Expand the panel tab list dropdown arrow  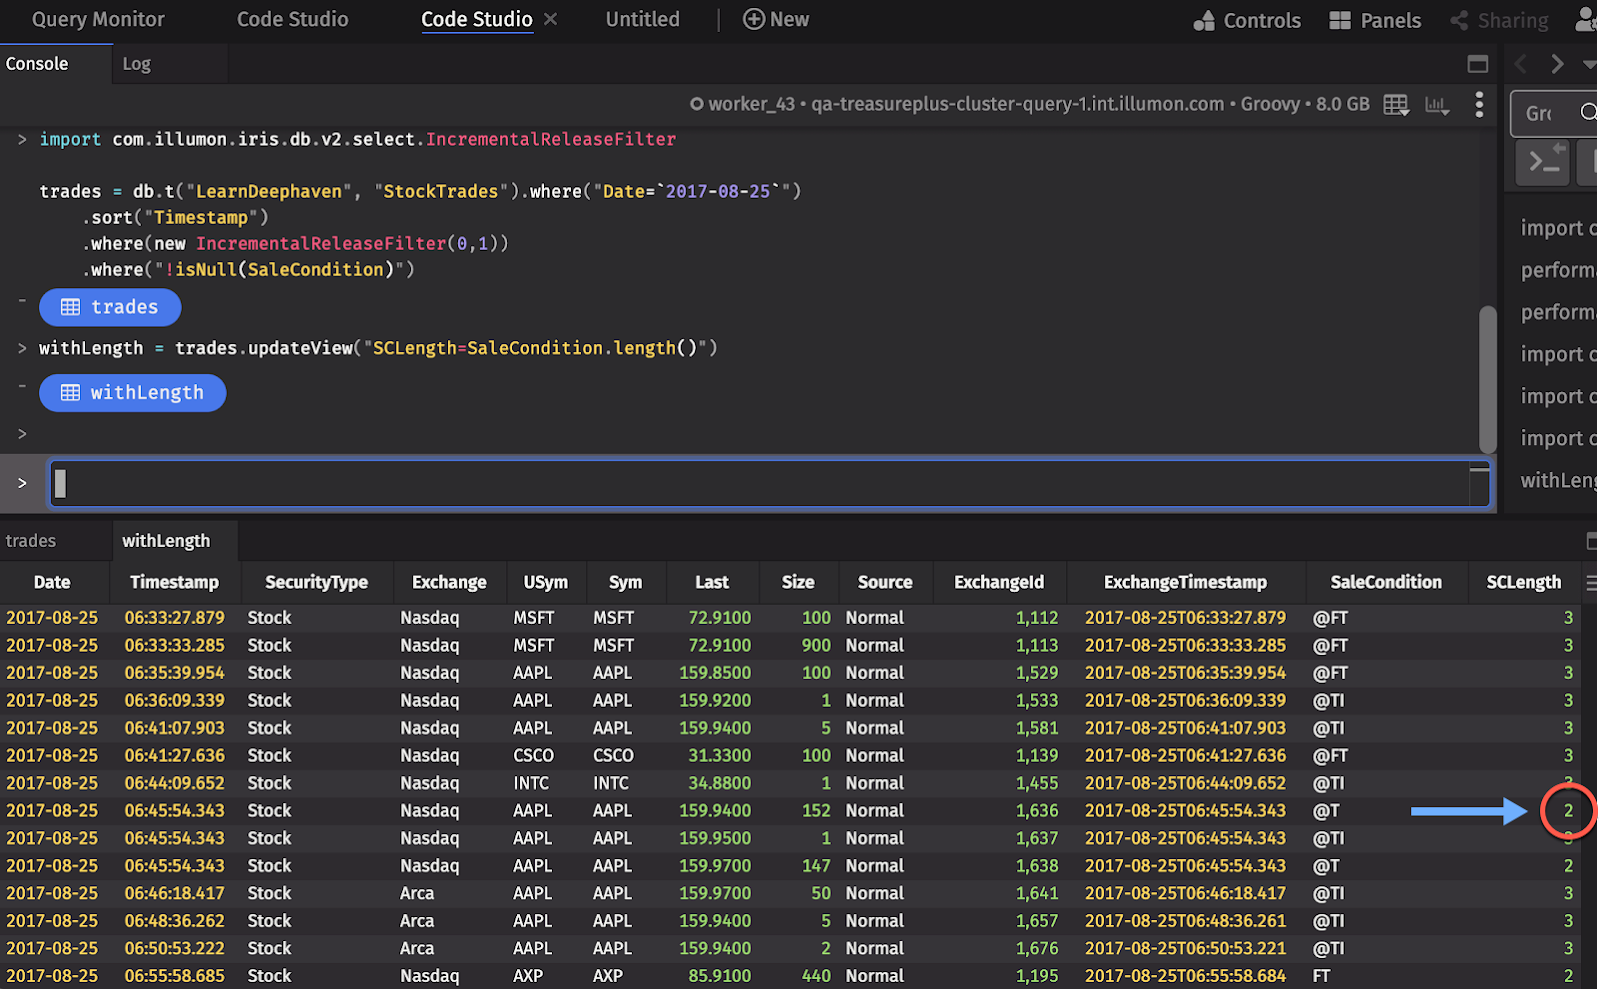coord(1588,64)
